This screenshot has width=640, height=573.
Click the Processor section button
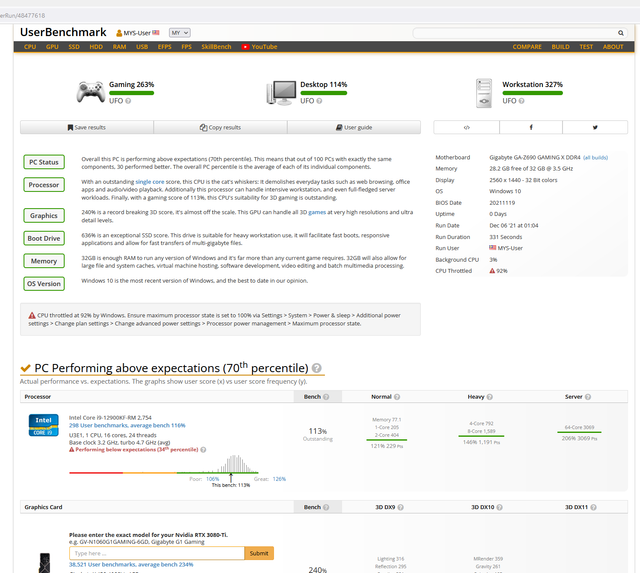pyautogui.click(x=44, y=185)
